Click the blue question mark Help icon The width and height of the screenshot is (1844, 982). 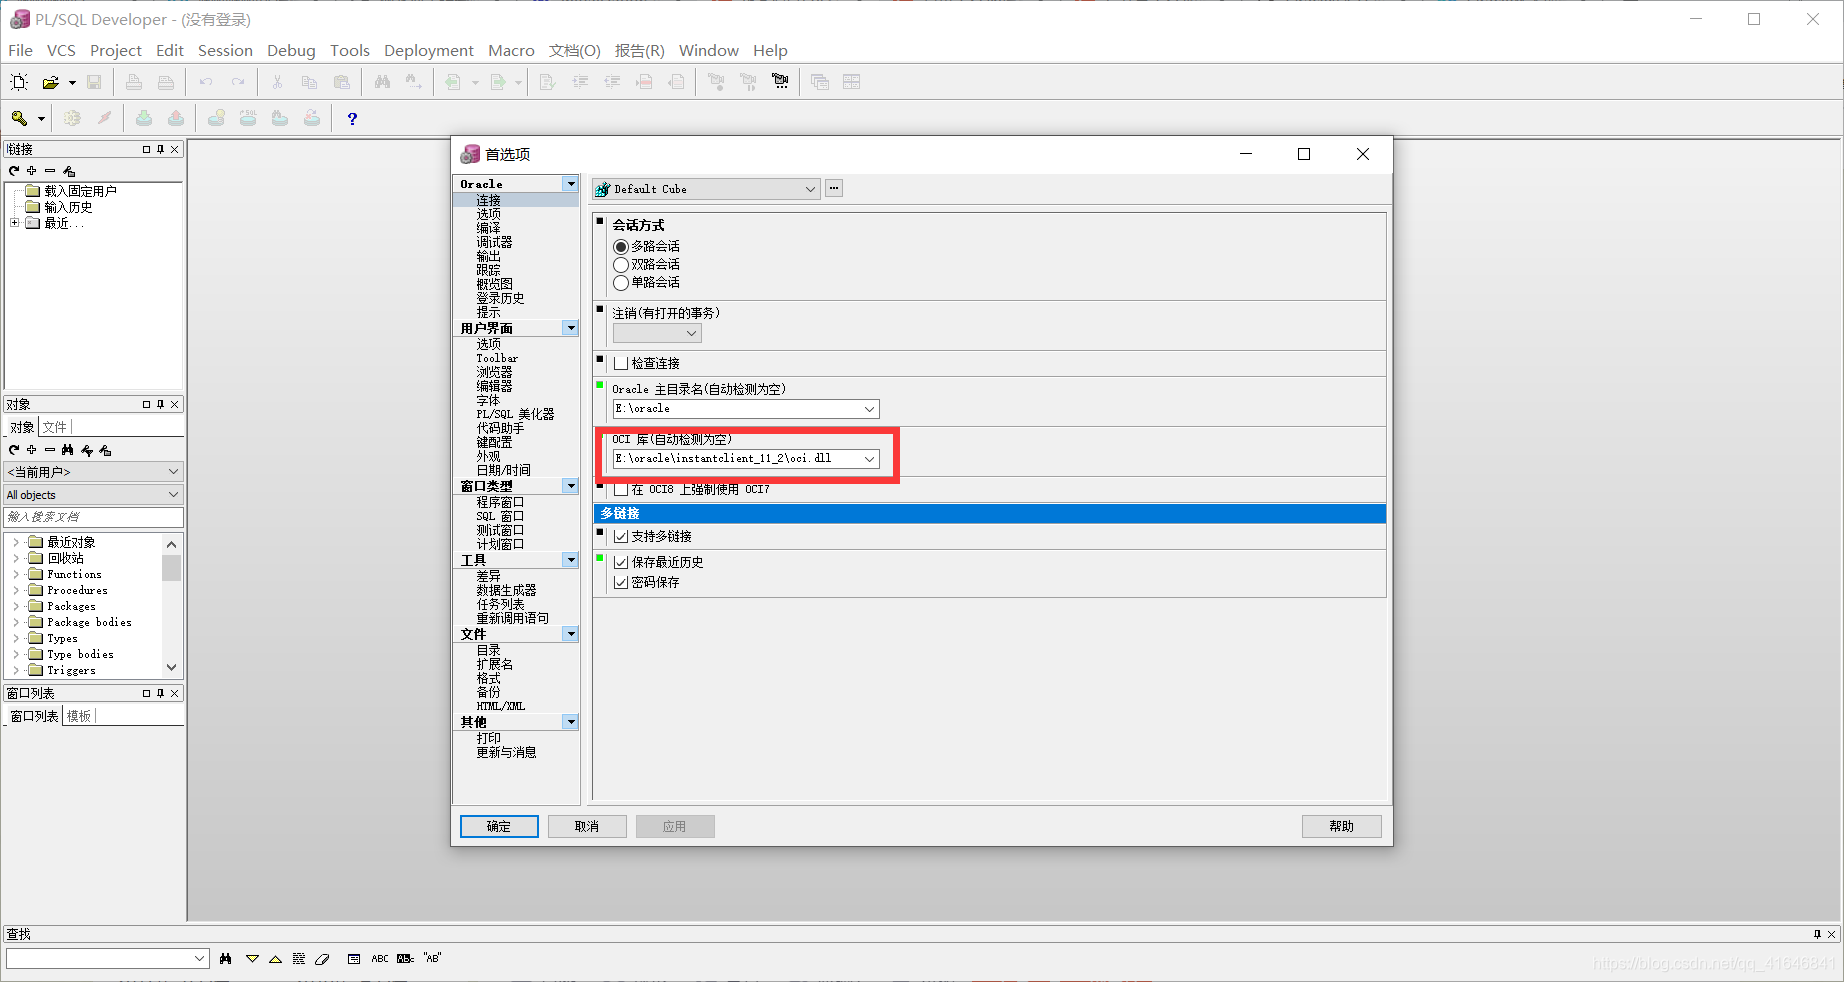pyautogui.click(x=352, y=118)
